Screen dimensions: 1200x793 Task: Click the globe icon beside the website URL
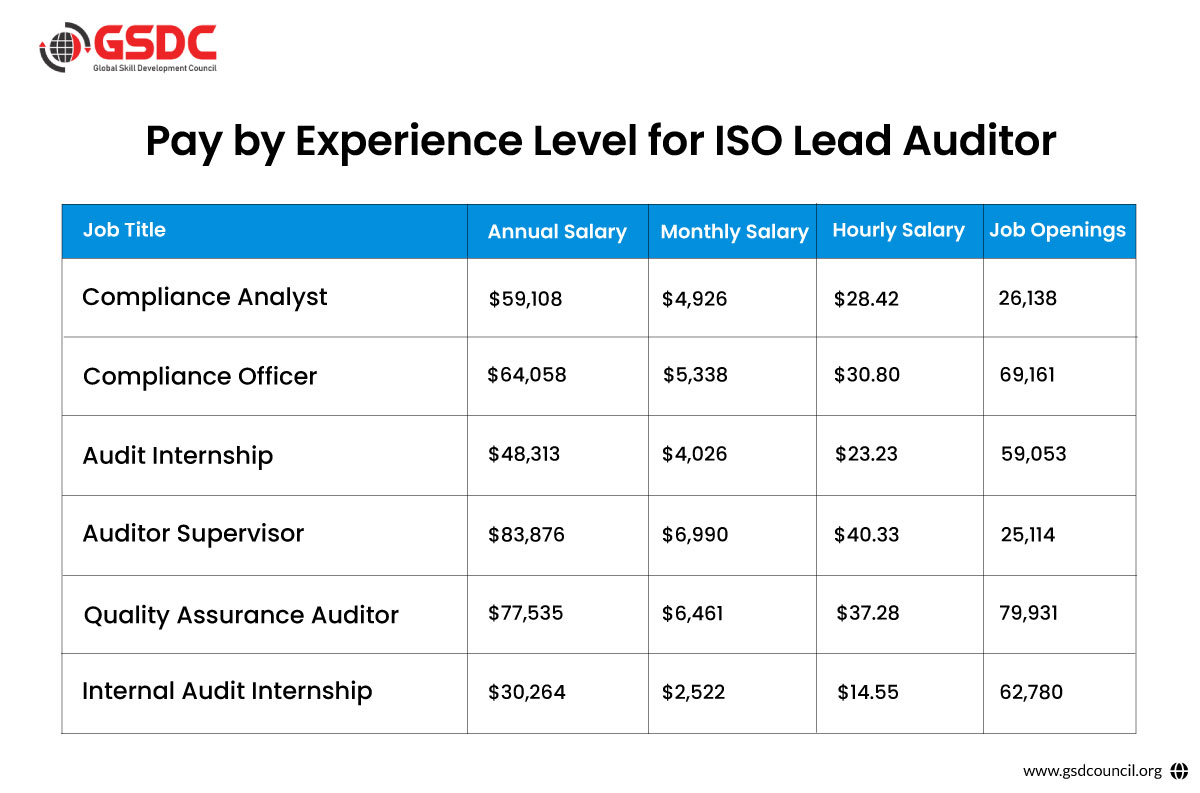pos(1178,770)
